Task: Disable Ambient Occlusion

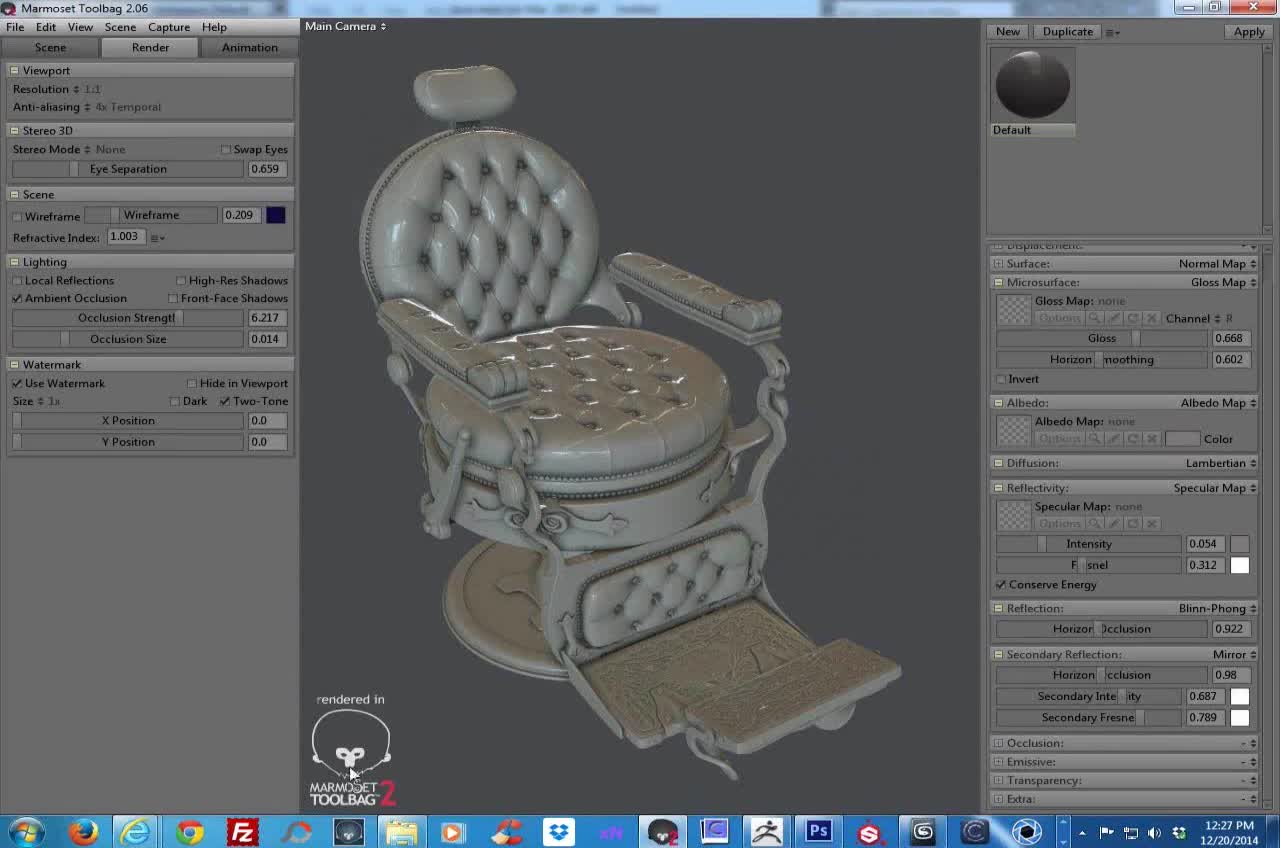Action: [x=17, y=299]
